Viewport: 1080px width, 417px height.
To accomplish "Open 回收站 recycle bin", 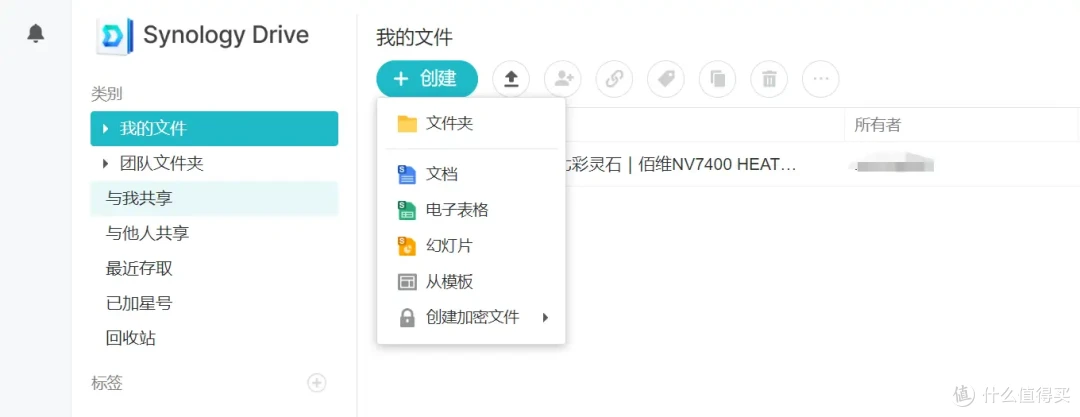I will (214, 338).
